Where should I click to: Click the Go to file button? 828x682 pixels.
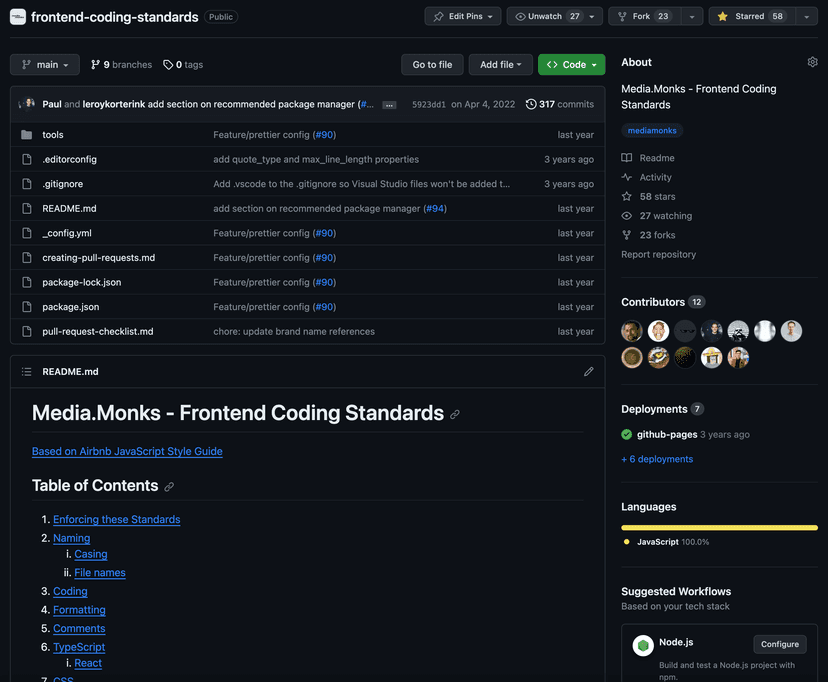pos(432,65)
